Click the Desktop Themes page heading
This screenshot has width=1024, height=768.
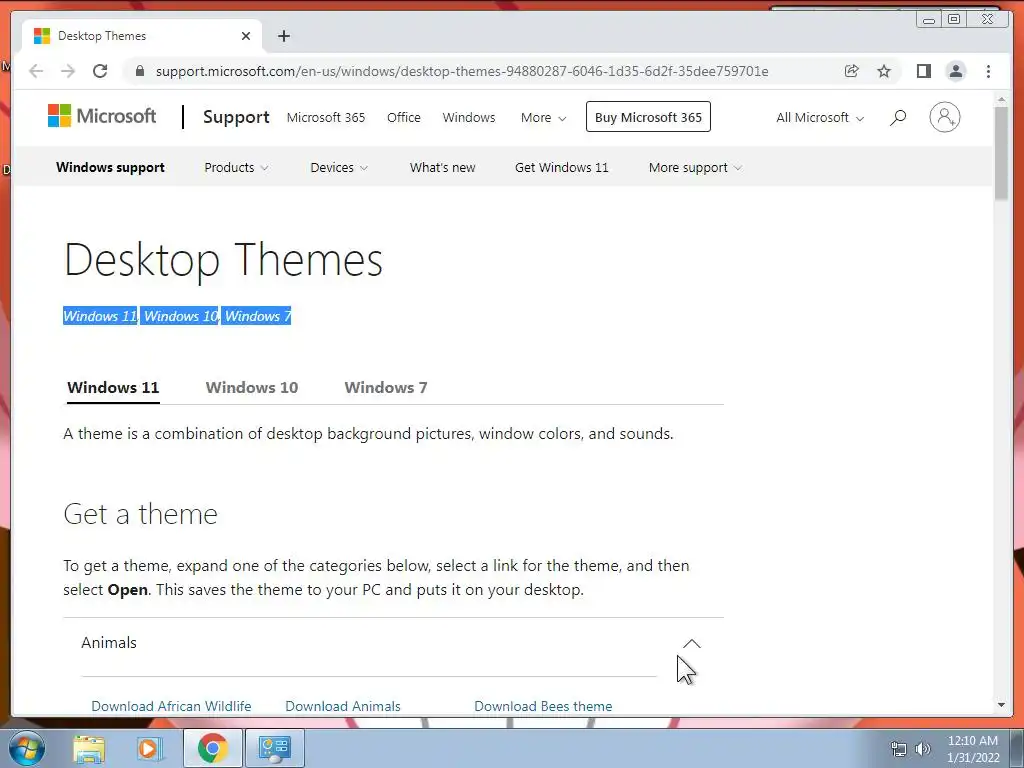pos(223,261)
